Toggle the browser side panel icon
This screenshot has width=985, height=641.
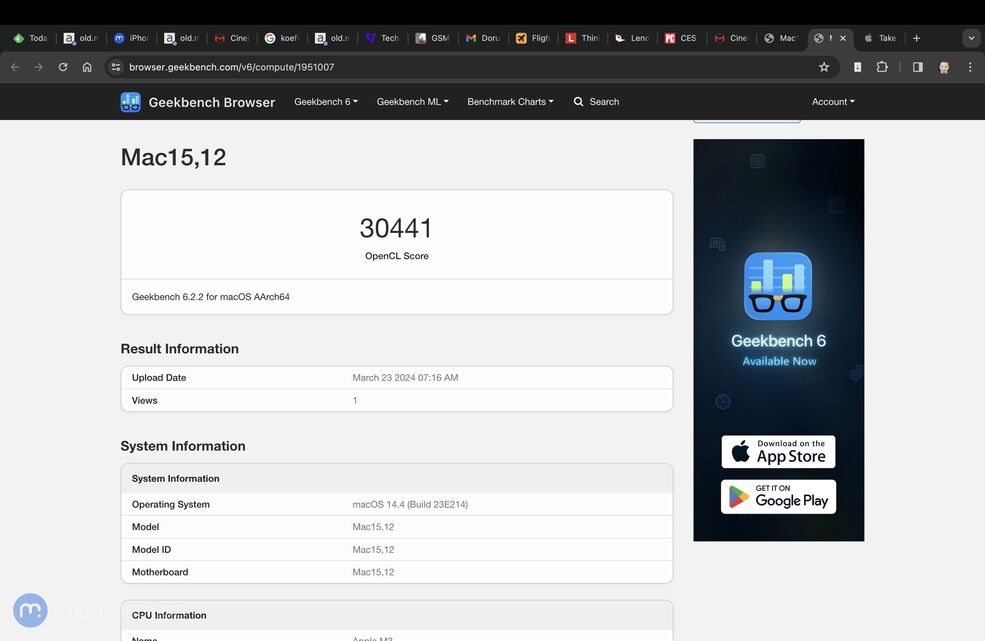(917, 67)
